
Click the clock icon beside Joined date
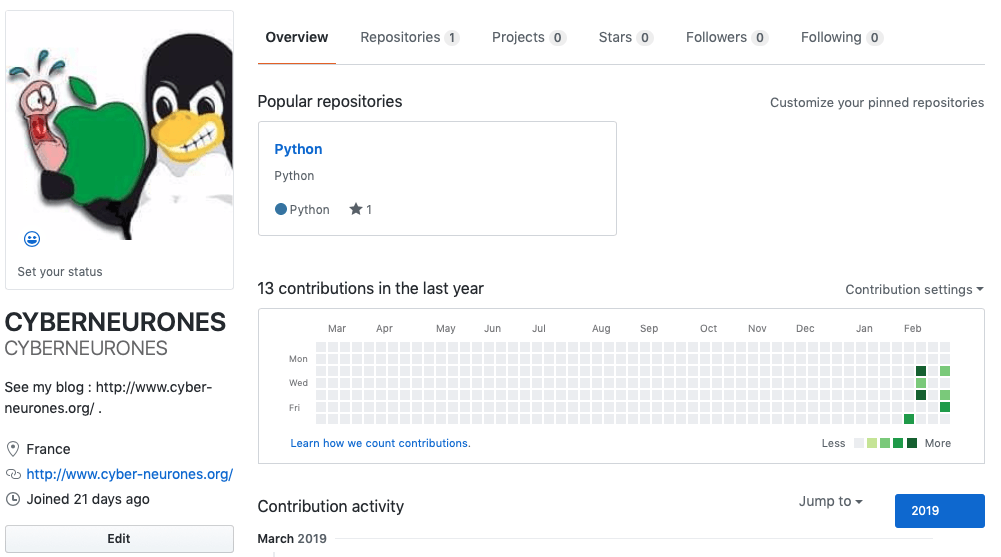13,499
